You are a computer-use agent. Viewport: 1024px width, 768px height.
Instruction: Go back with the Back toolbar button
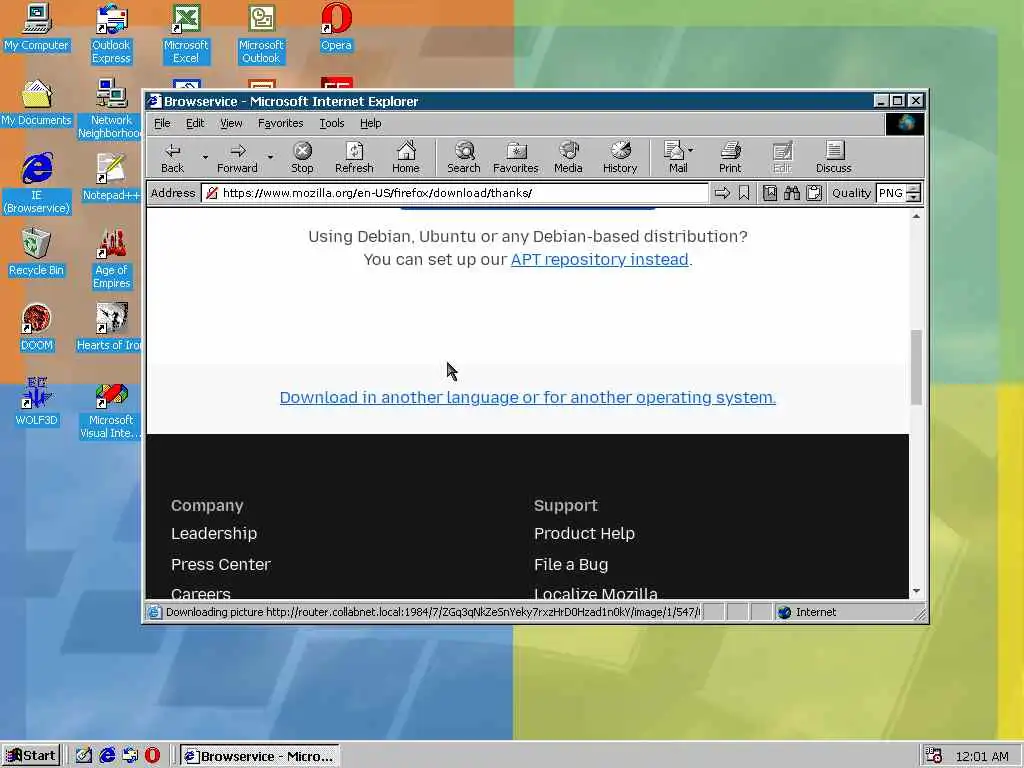[172, 157]
